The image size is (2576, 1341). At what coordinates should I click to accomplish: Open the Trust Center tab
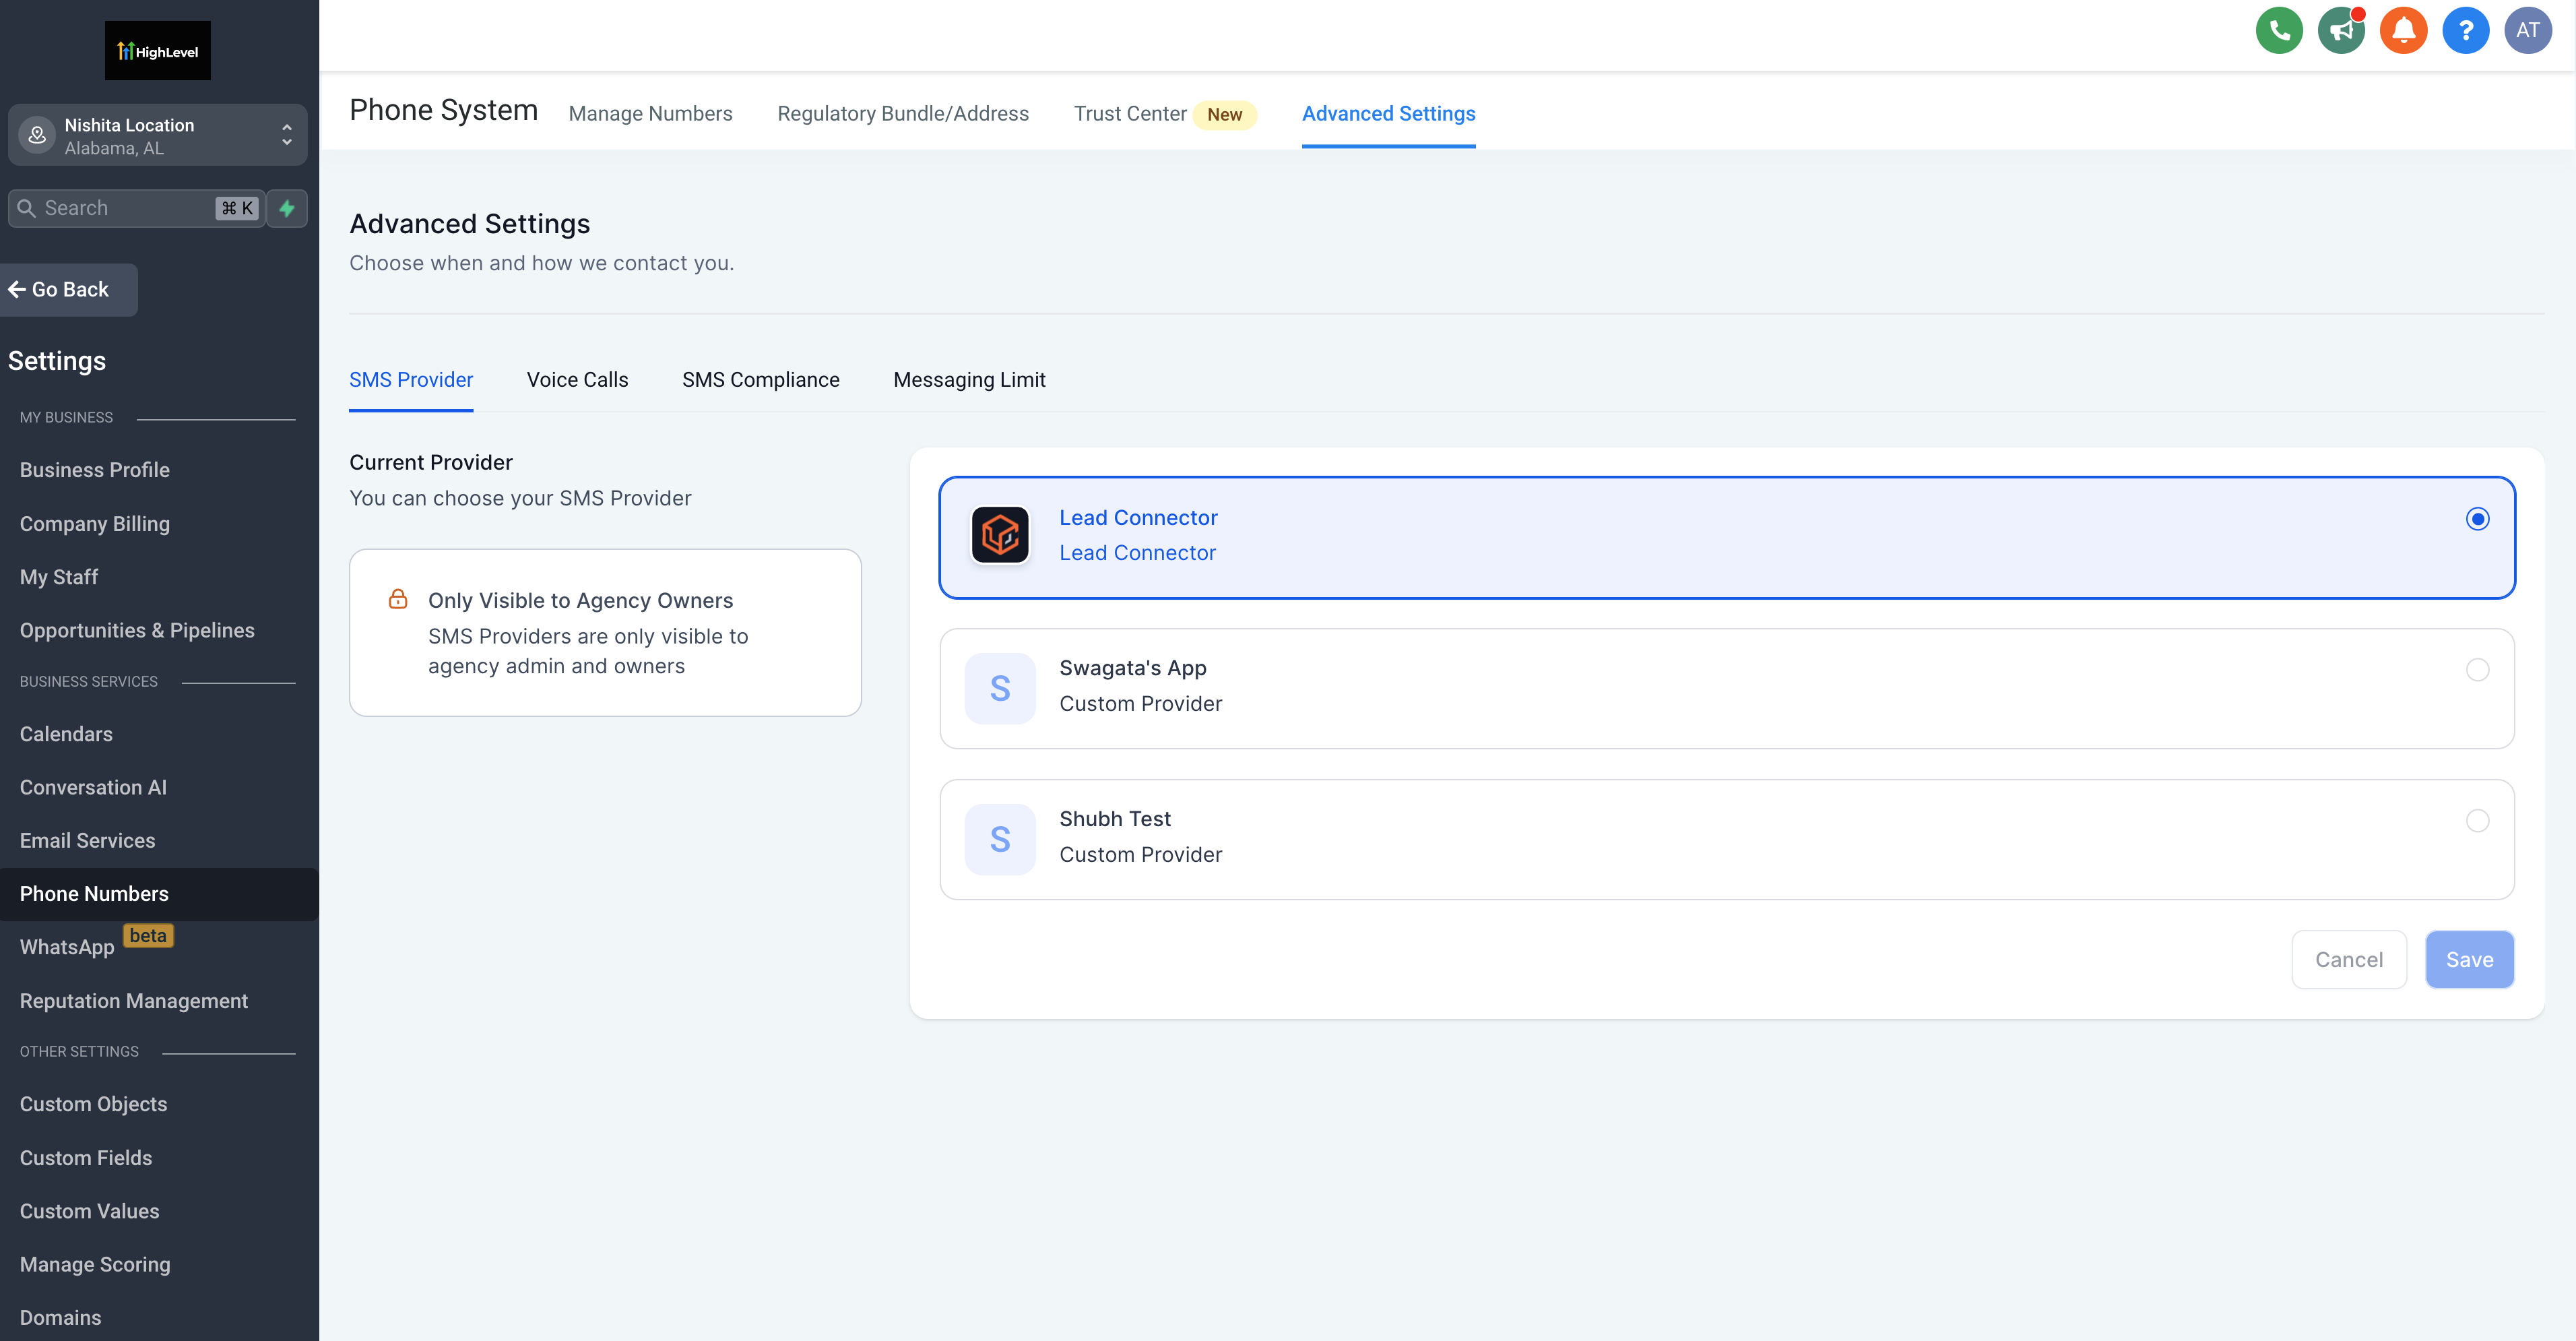(x=1130, y=113)
